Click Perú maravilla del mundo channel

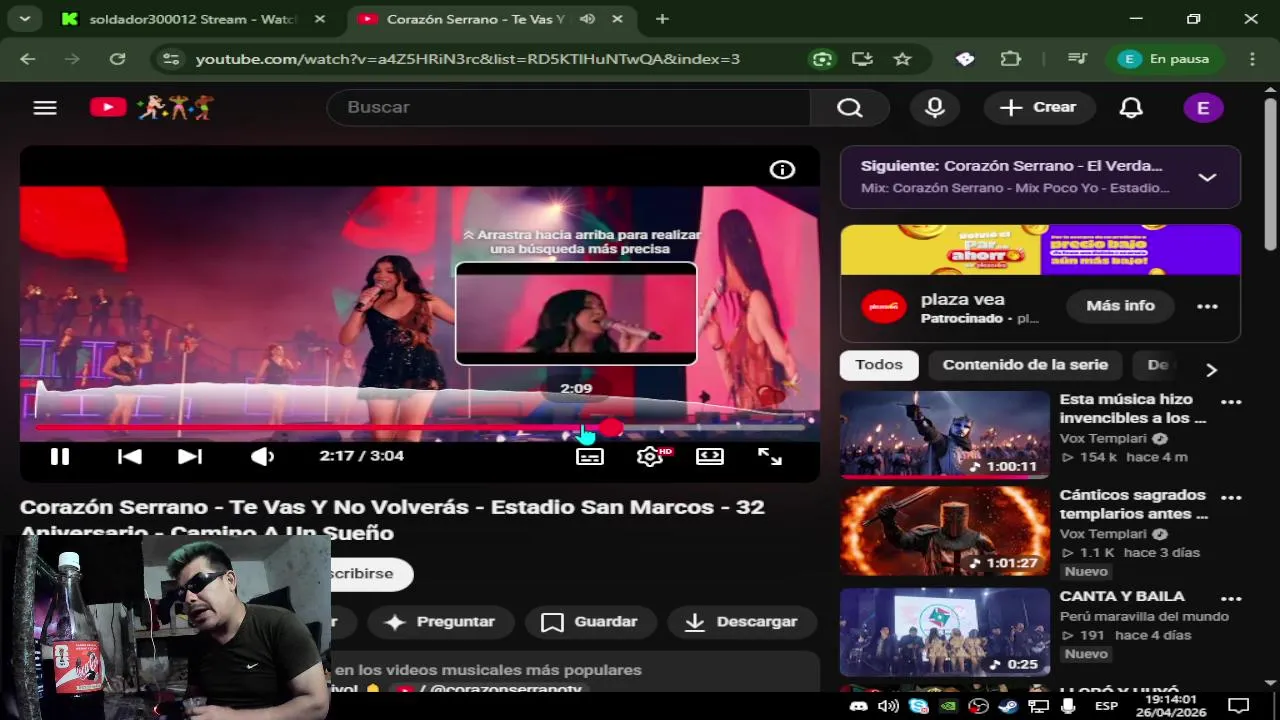click(x=1144, y=616)
